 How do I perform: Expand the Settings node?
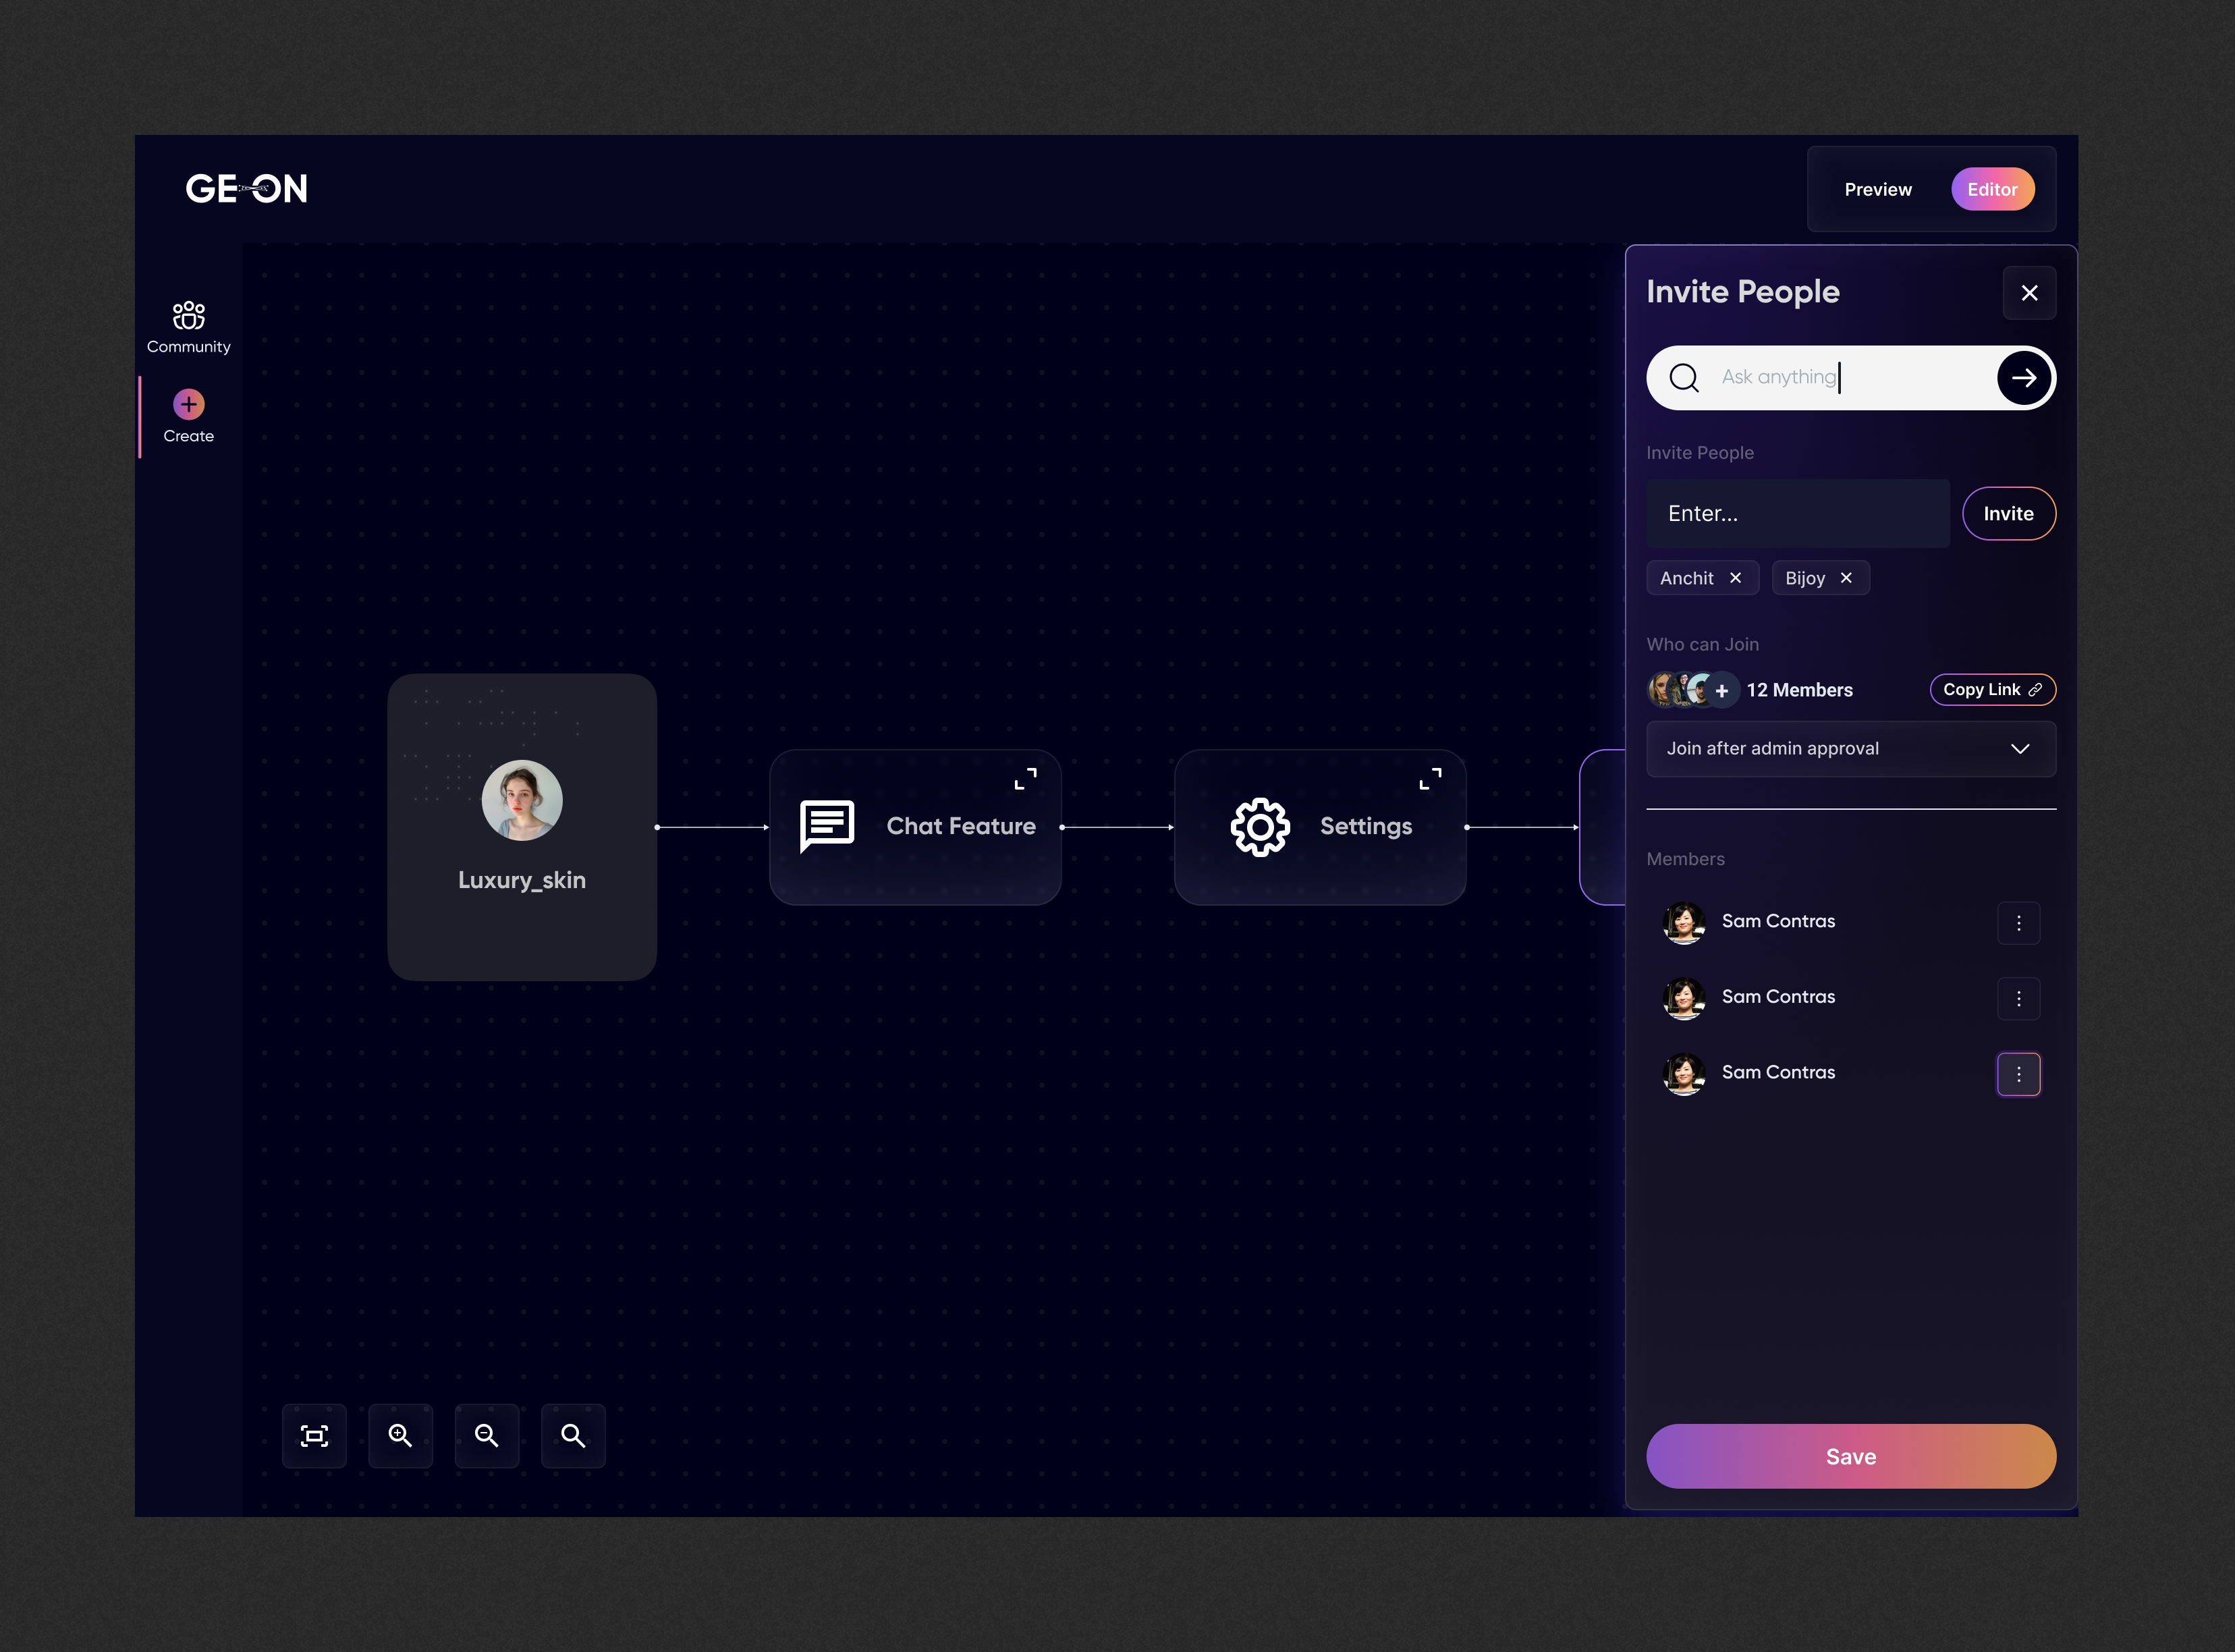1430,779
